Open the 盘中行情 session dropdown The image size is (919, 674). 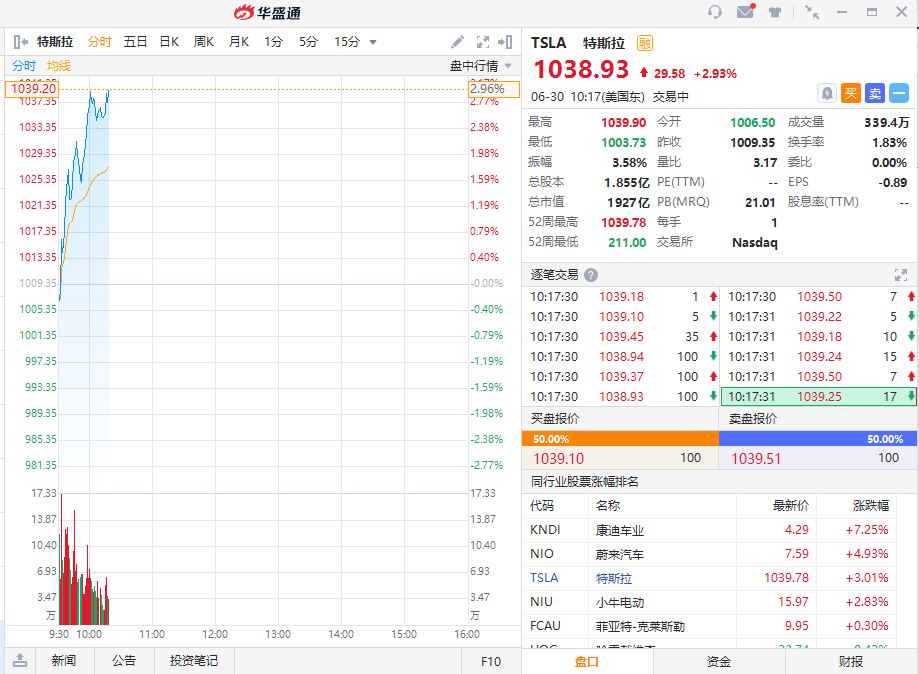click(x=481, y=66)
